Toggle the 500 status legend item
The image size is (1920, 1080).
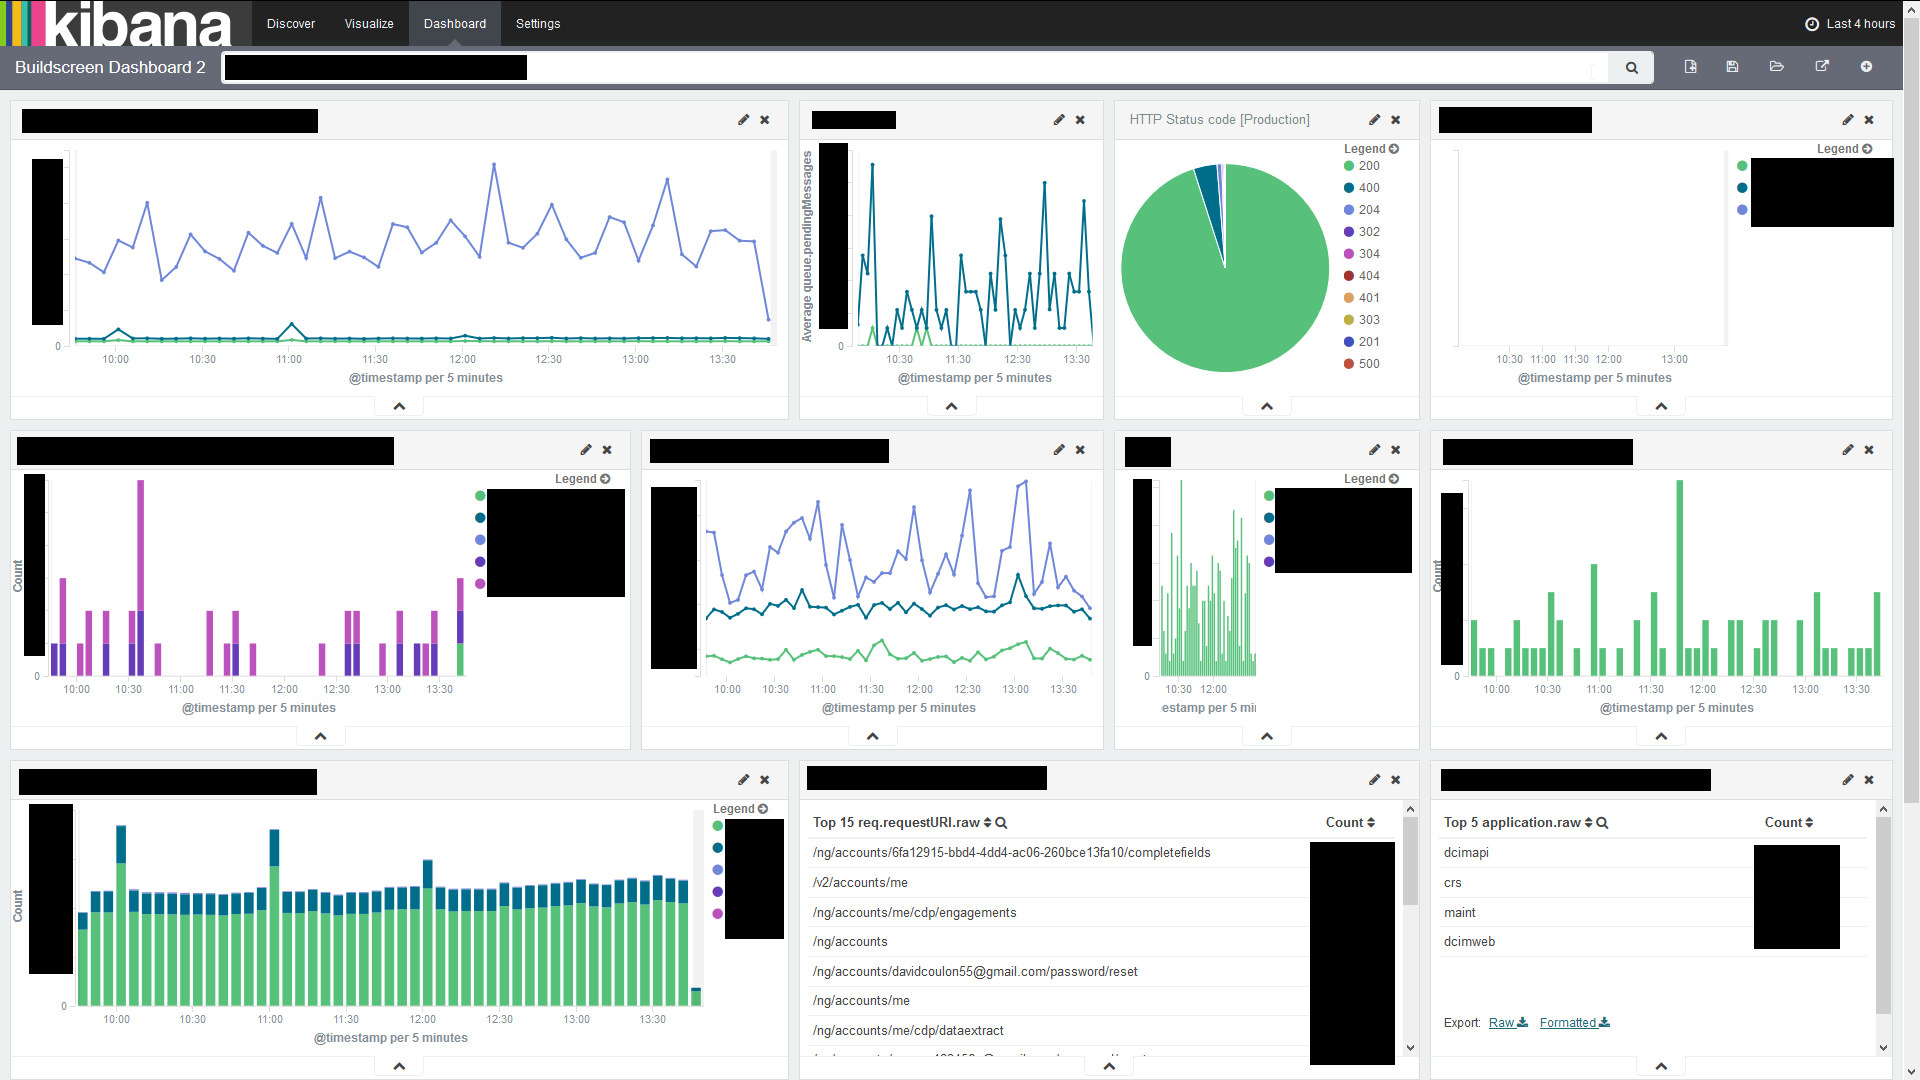[1368, 364]
